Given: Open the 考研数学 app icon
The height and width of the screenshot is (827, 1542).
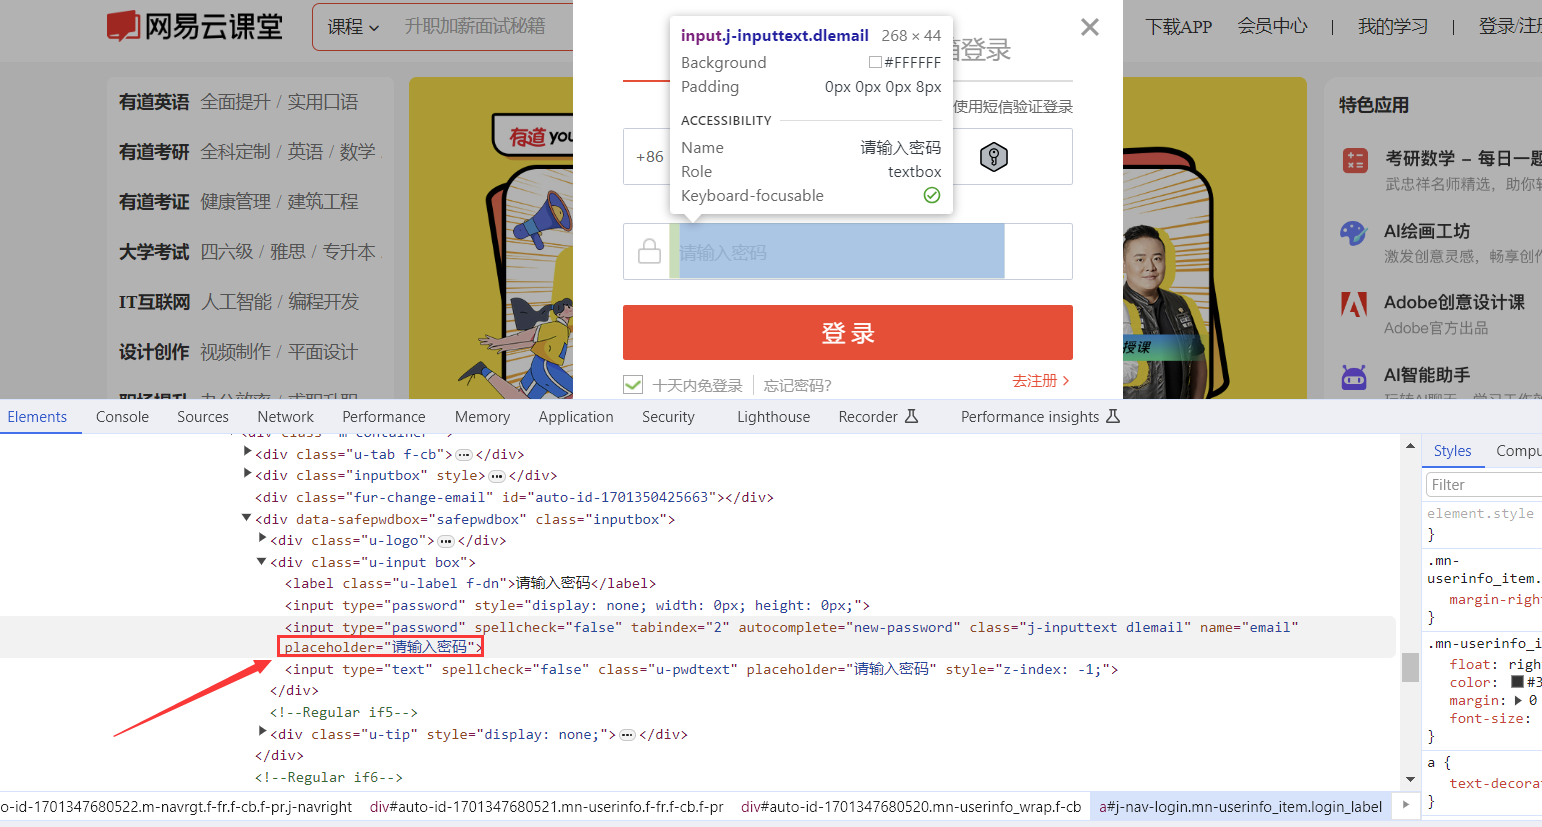Looking at the screenshot, I should 1355,160.
